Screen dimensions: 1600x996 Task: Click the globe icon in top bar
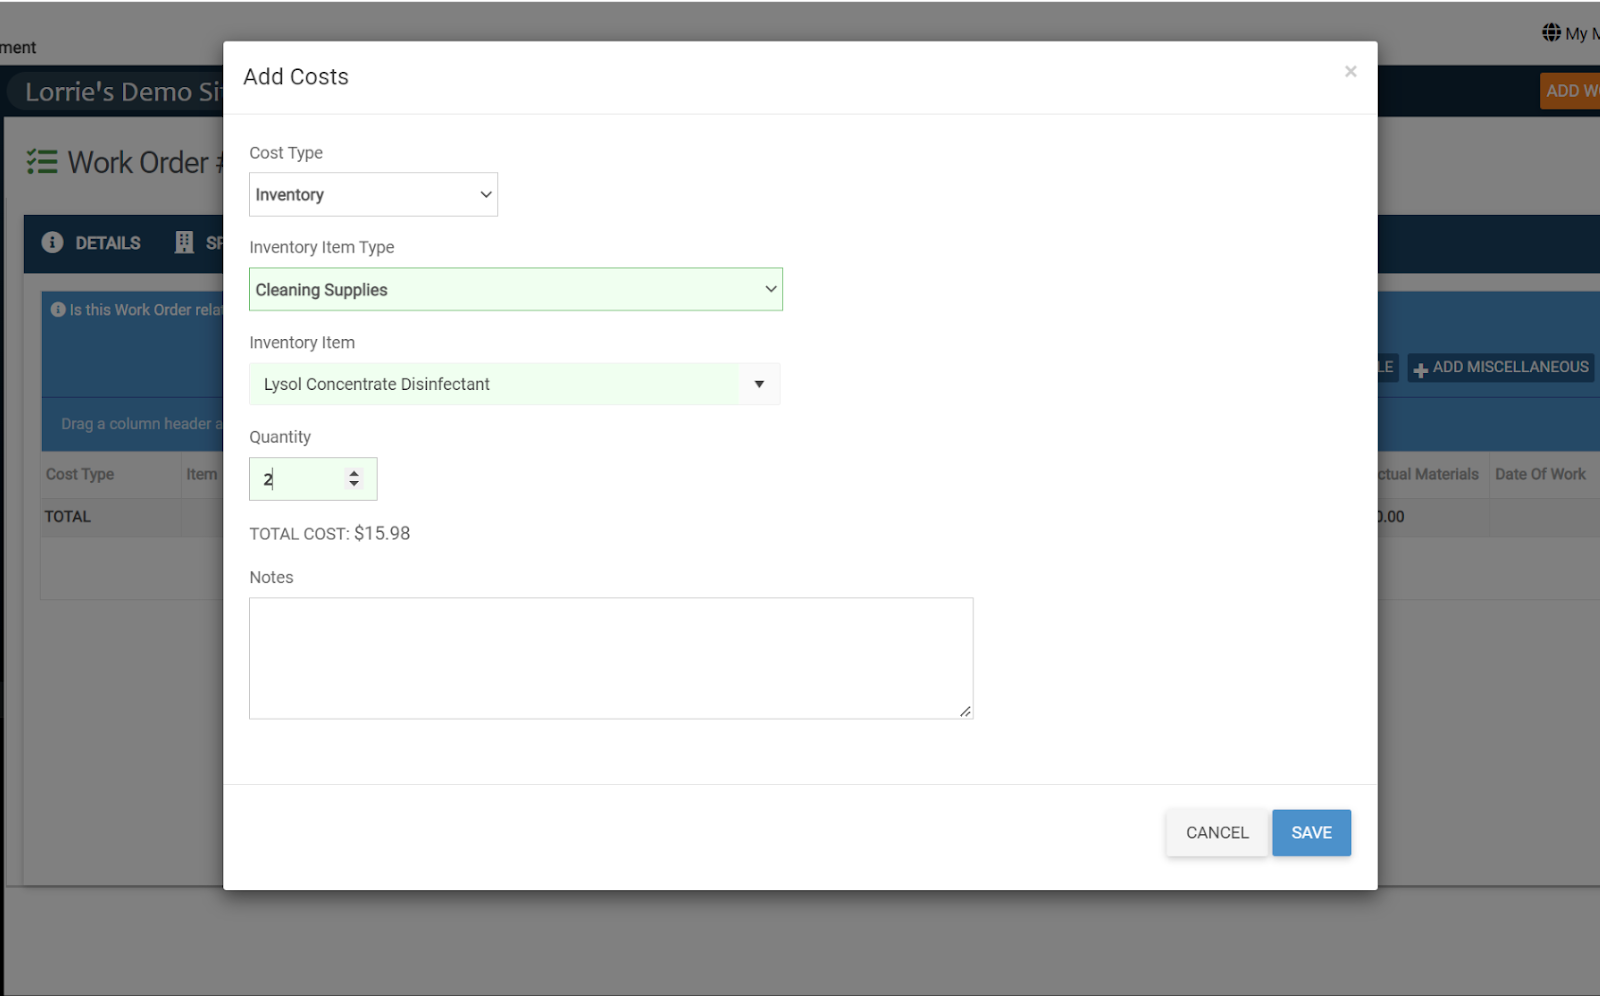(x=1551, y=33)
